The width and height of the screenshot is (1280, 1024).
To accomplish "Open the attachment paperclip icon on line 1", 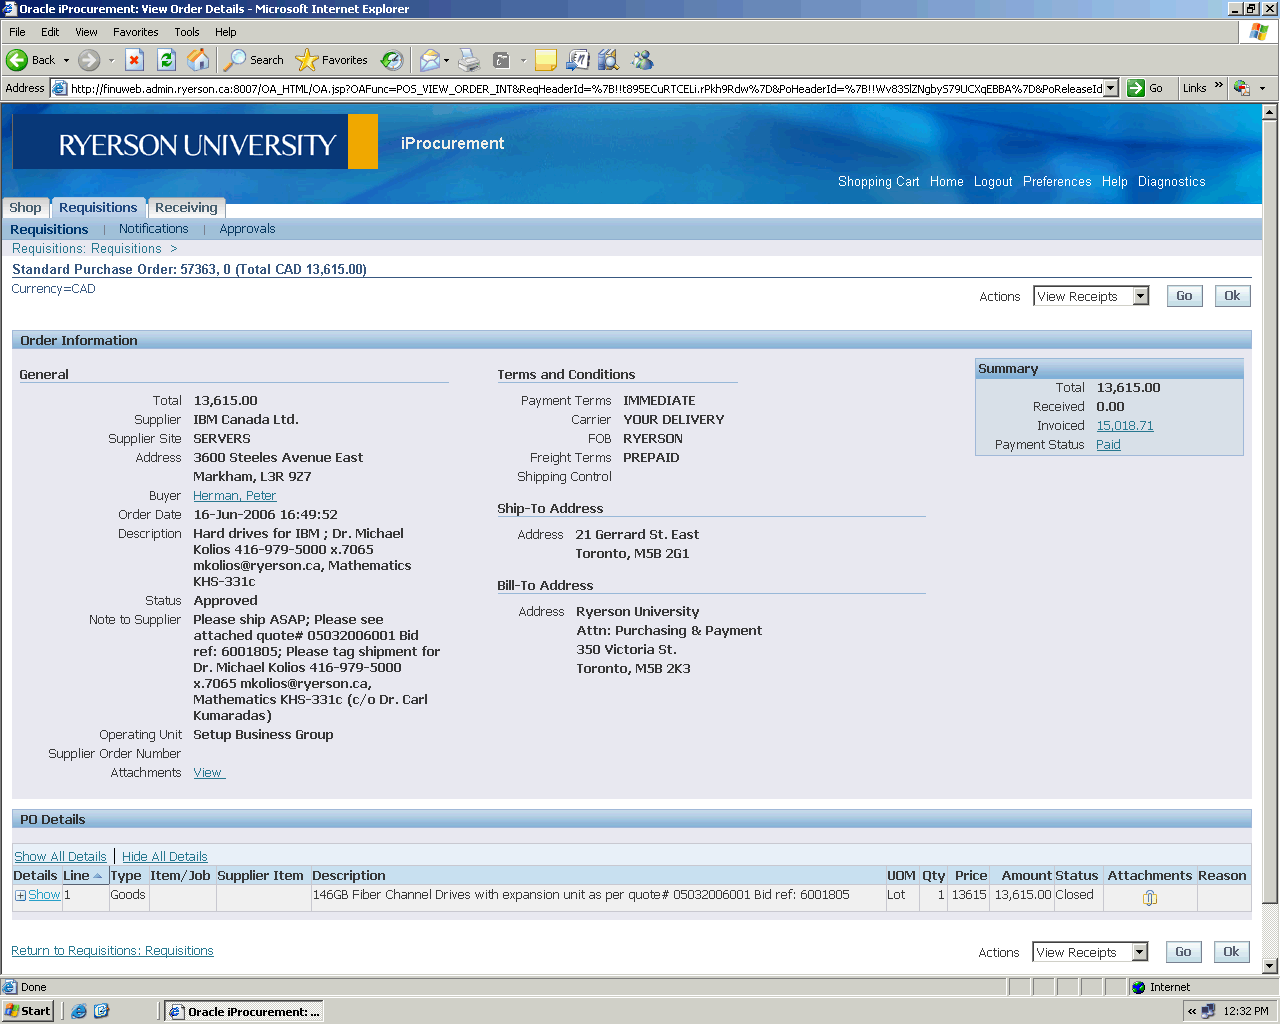I will point(1150,898).
